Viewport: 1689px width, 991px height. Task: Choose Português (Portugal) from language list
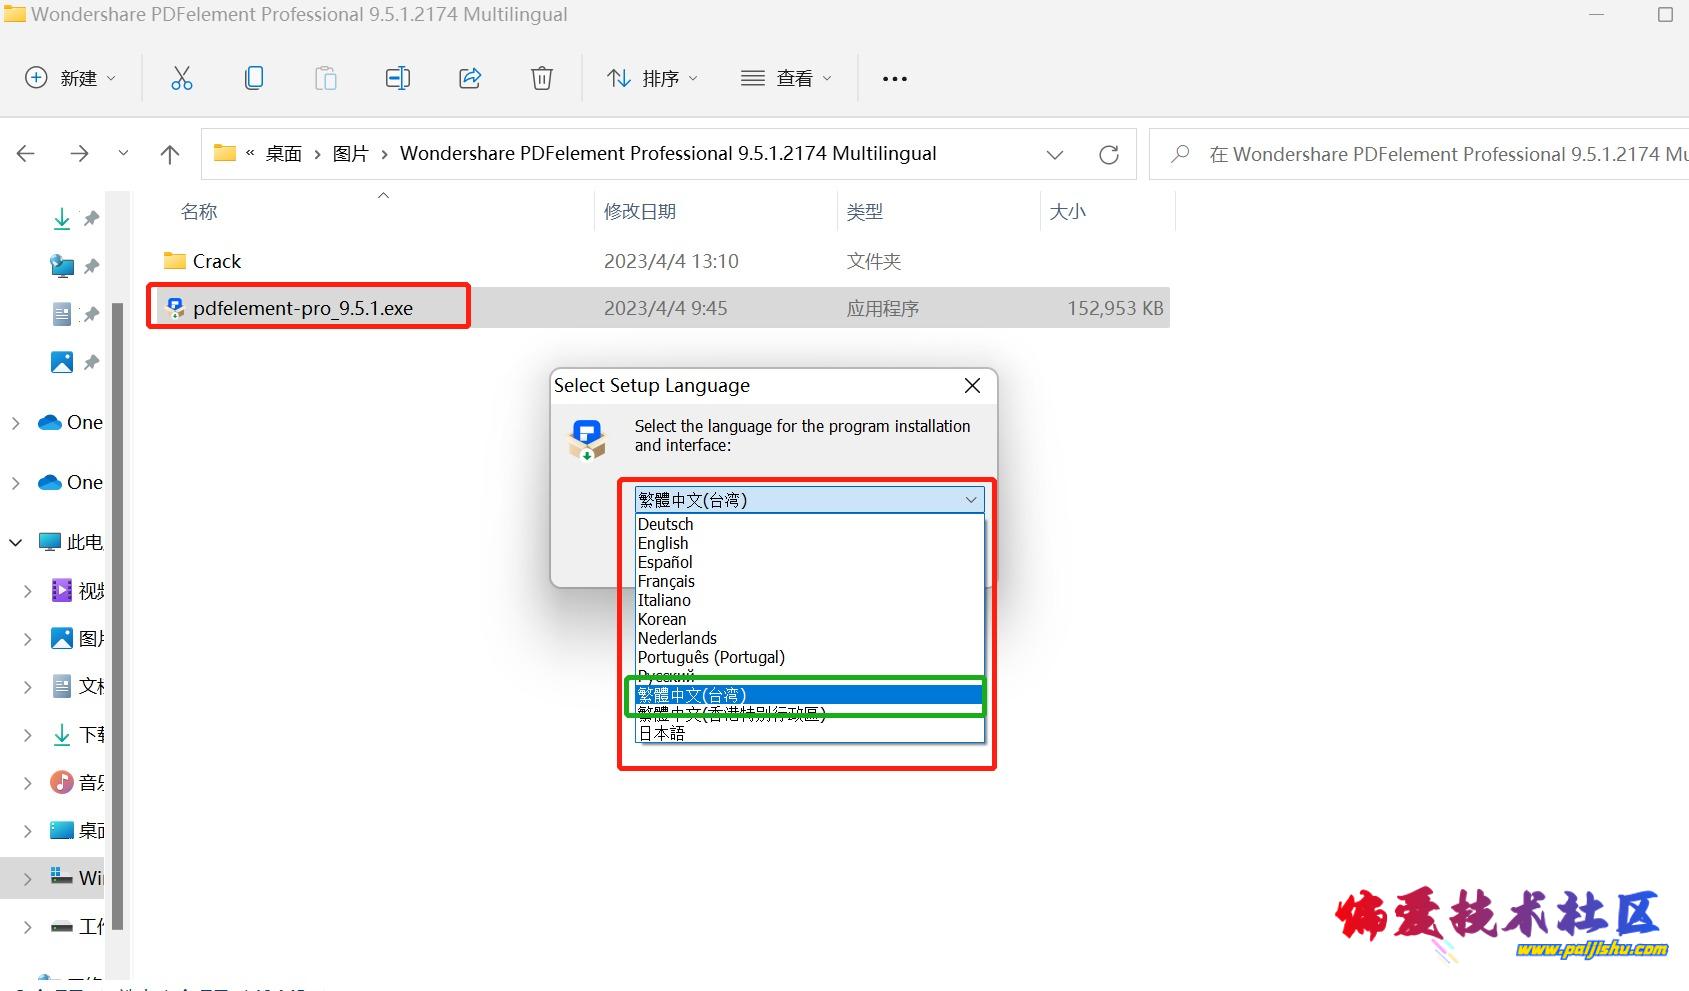pyautogui.click(x=810, y=657)
